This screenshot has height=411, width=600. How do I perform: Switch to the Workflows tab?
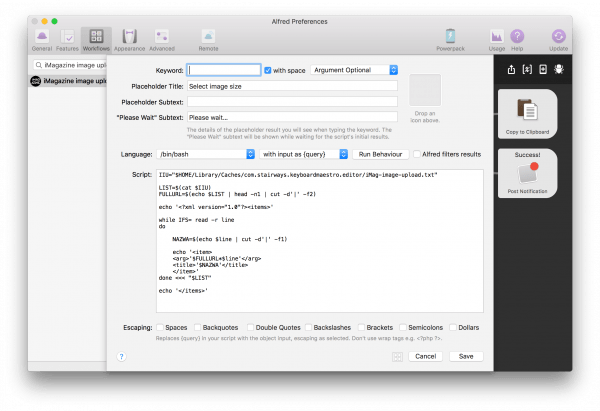(96, 40)
